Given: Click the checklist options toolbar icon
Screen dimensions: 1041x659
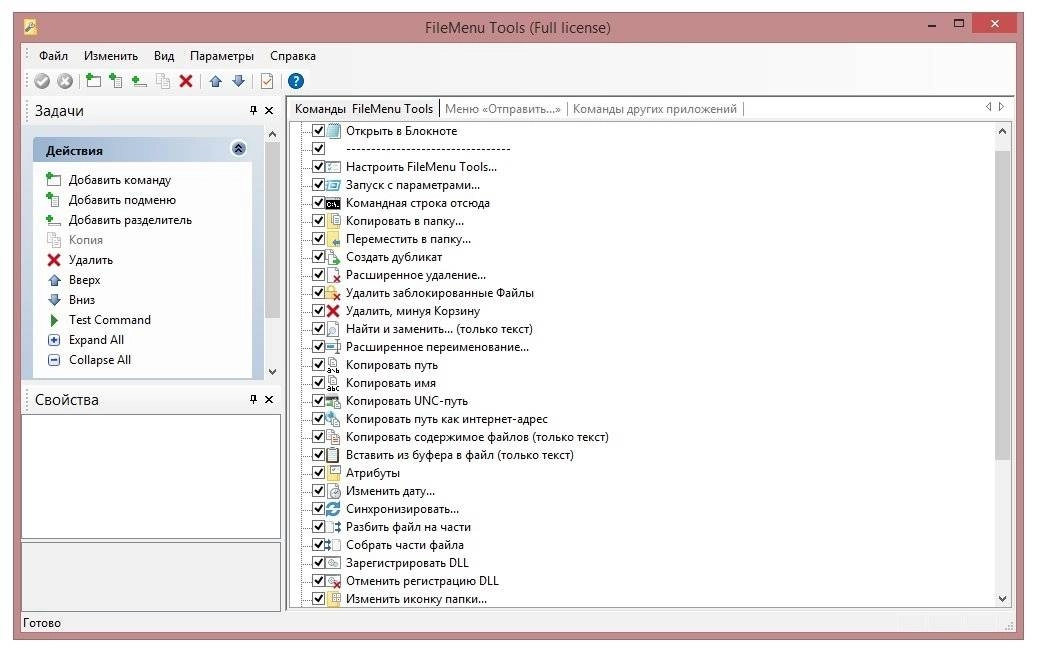Looking at the screenshot, I should pyautogui.click(x=267, y=81).
